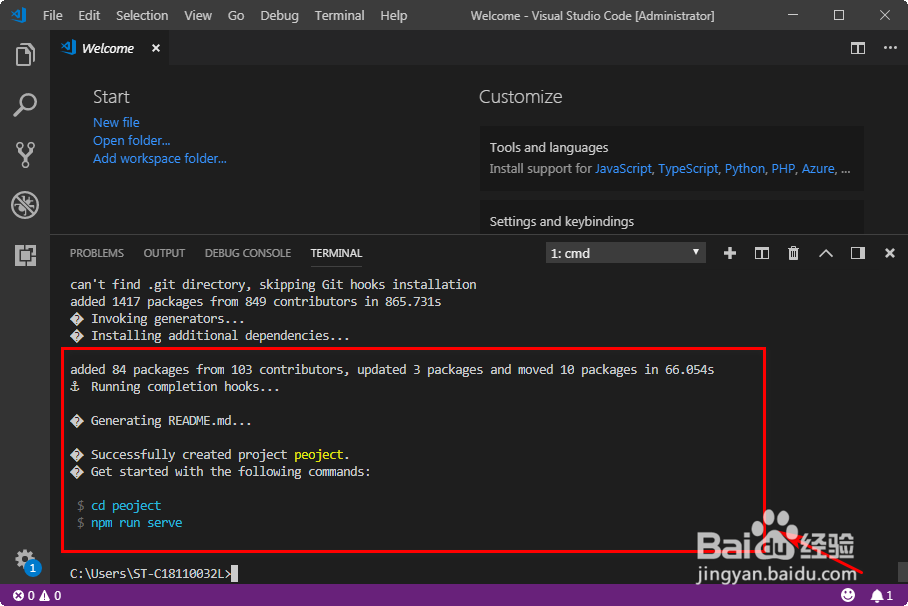Click the New file link
The height and width of the screenshot is (606, 908).
click(x=116, y=122)
